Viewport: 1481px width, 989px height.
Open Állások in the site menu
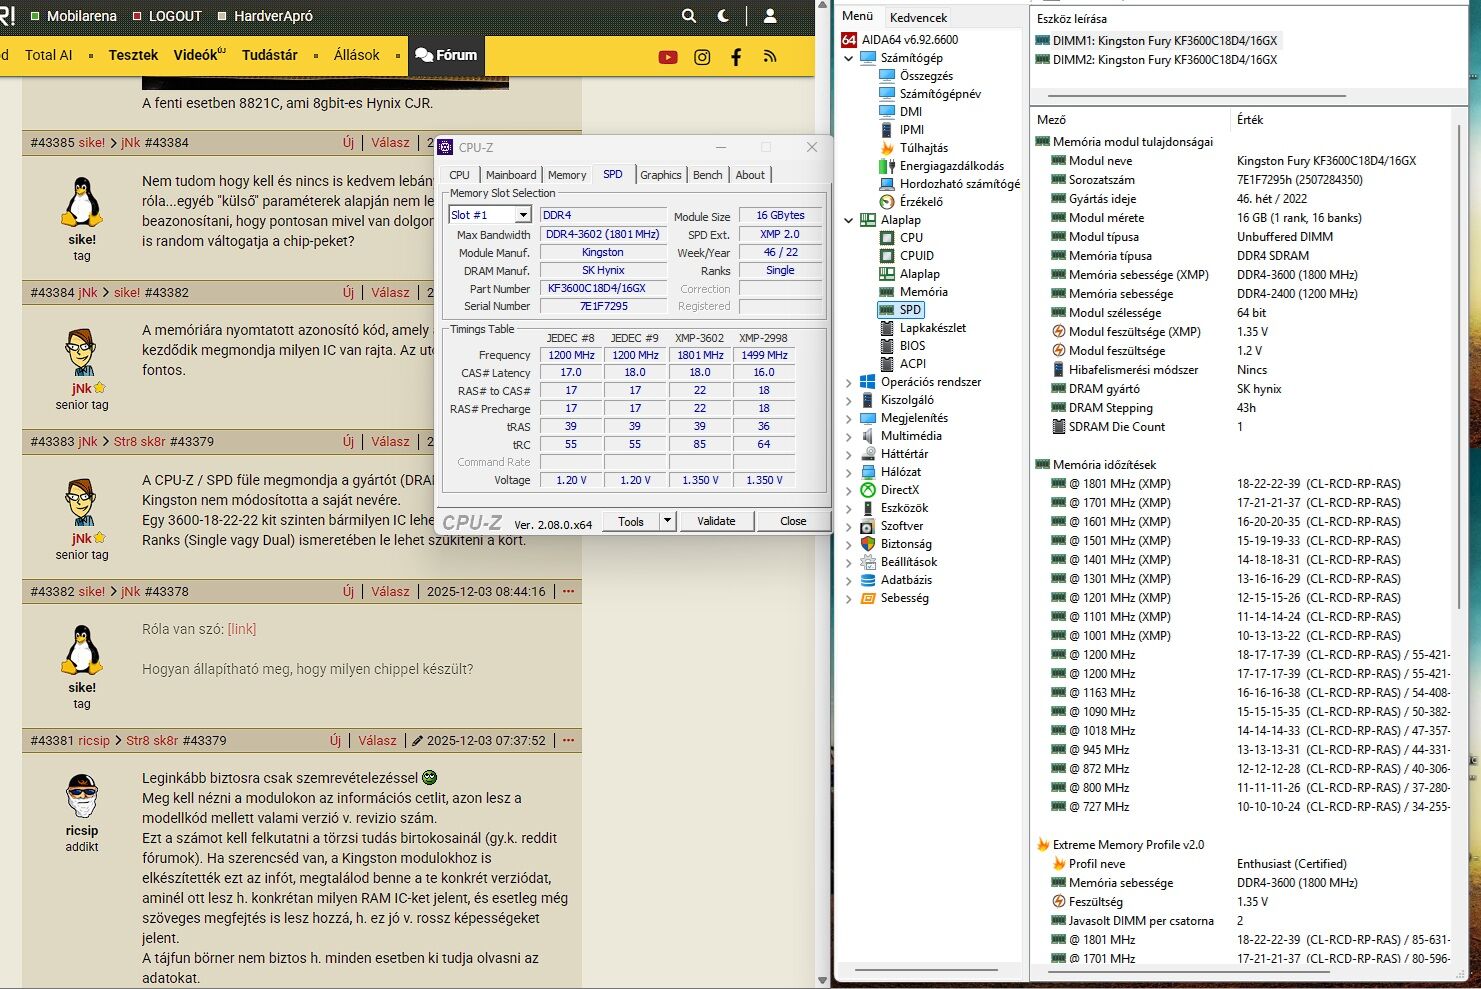tap(357, 55)
